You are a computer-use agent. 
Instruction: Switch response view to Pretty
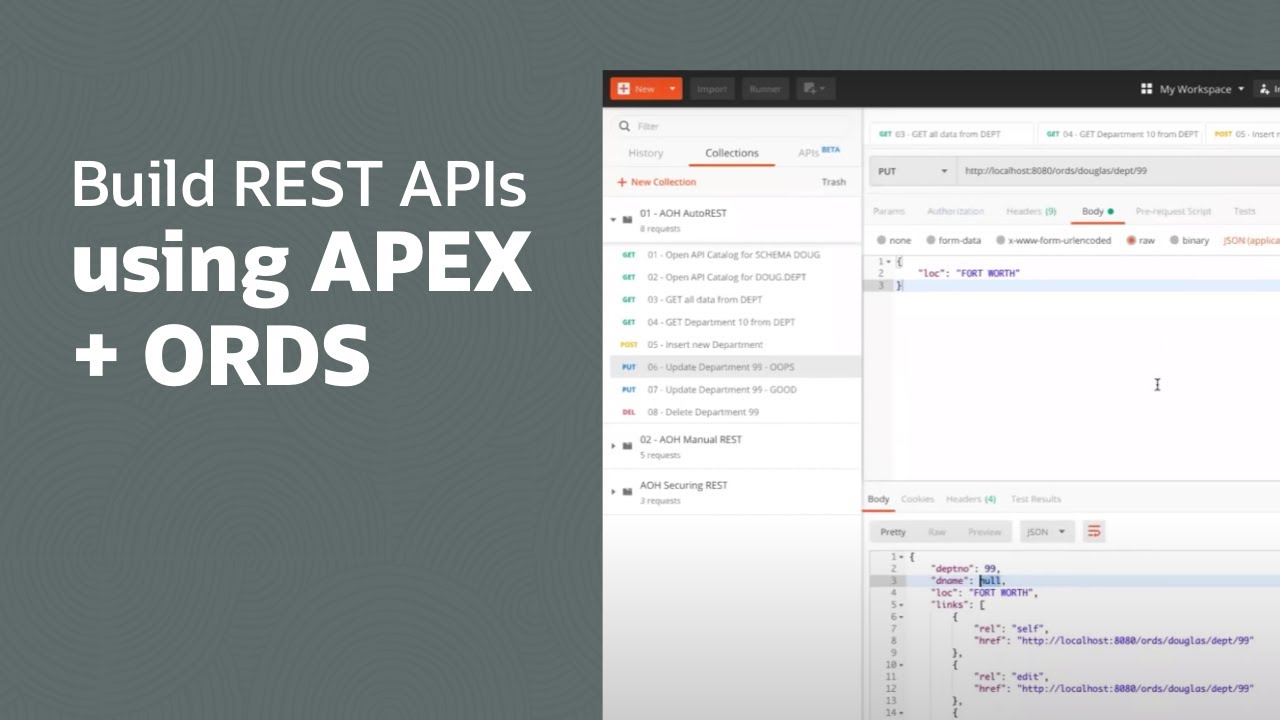click(893, 532)
